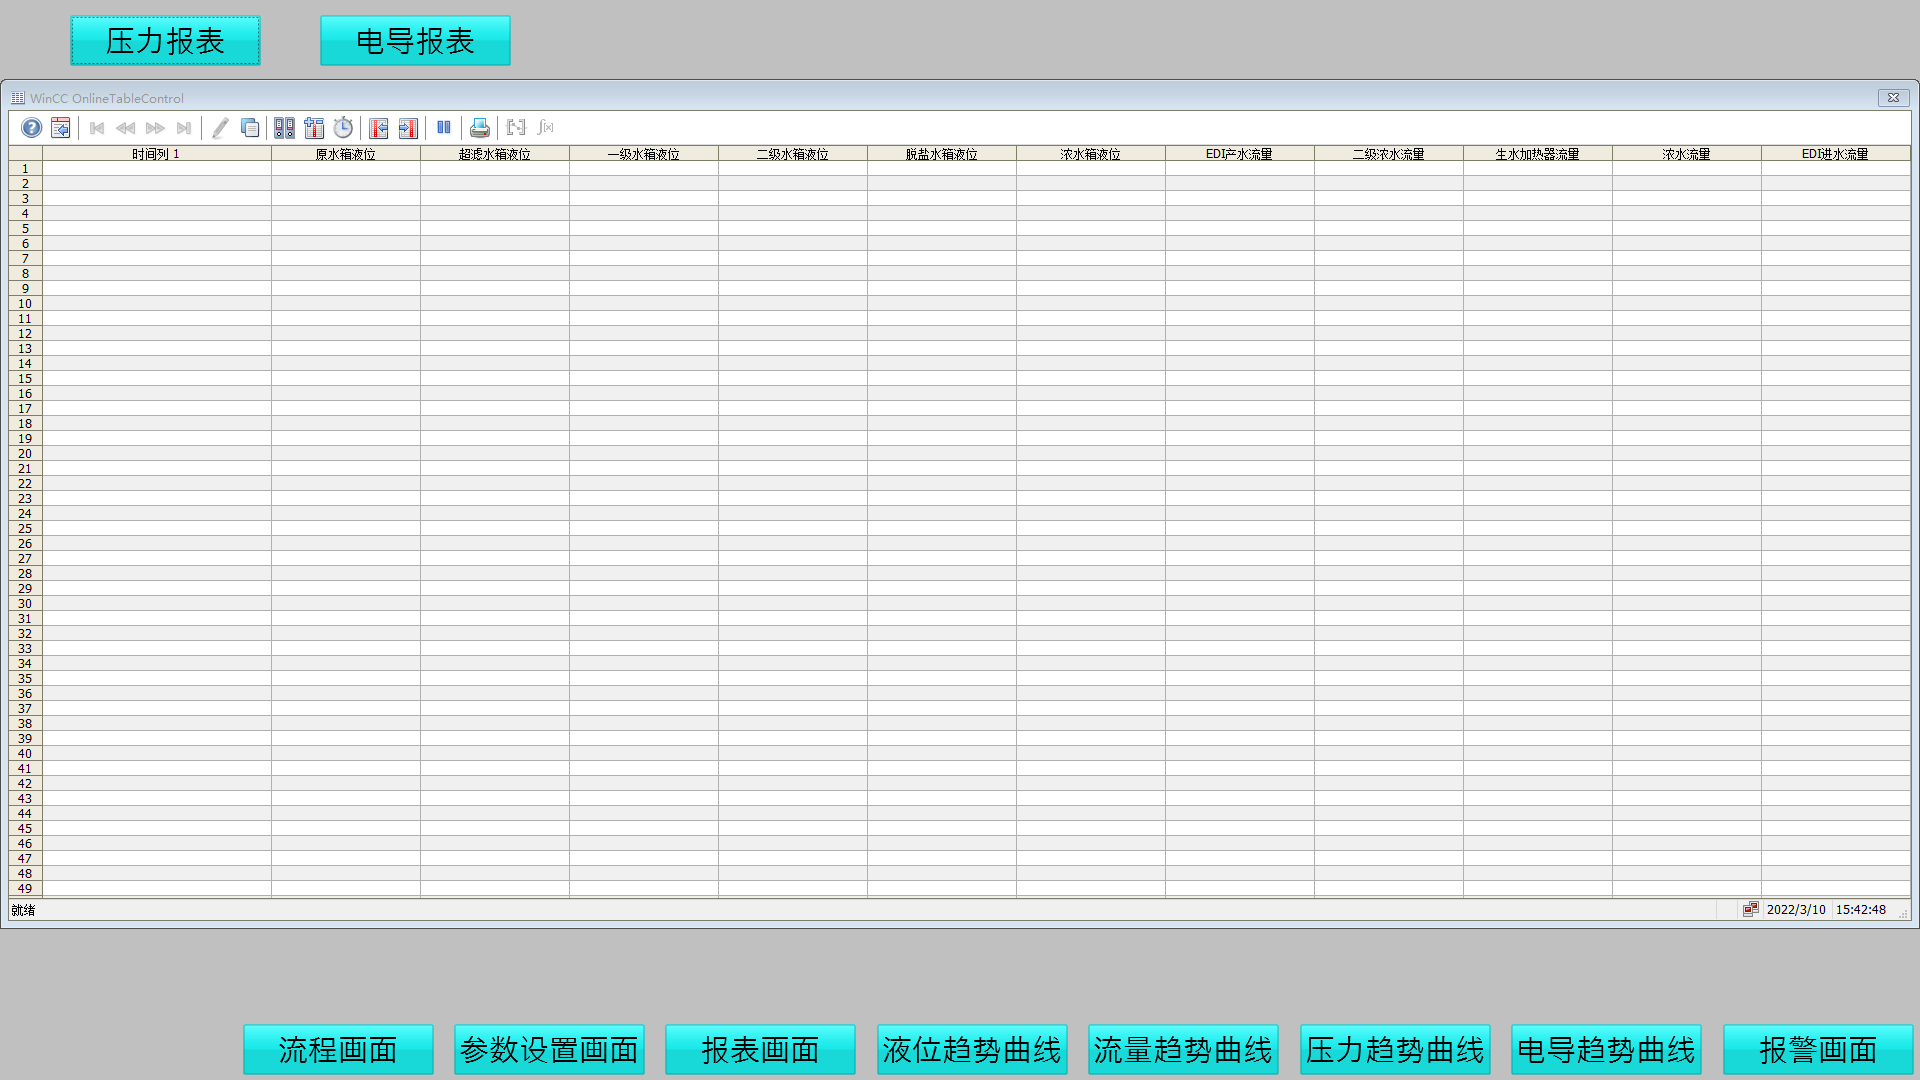This screenshot has width=1920, height=1080.
Task: Switch to 参数设置画面 screen
Action: (549, 1050)
